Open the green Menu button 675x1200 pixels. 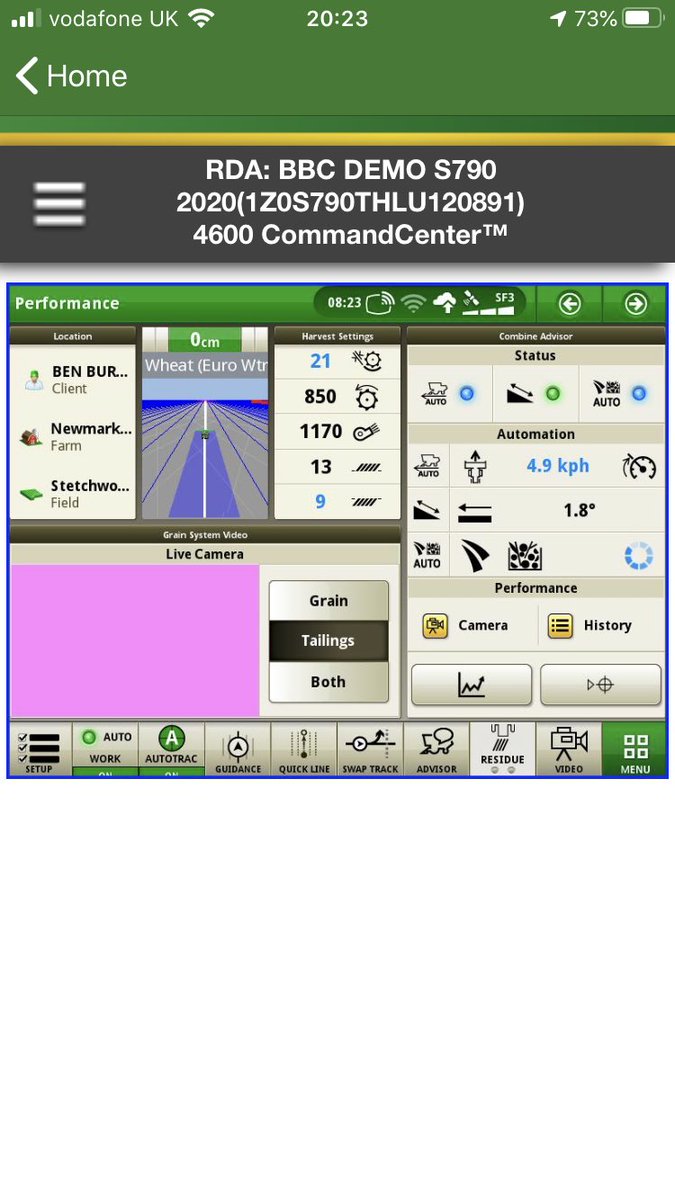634,749
